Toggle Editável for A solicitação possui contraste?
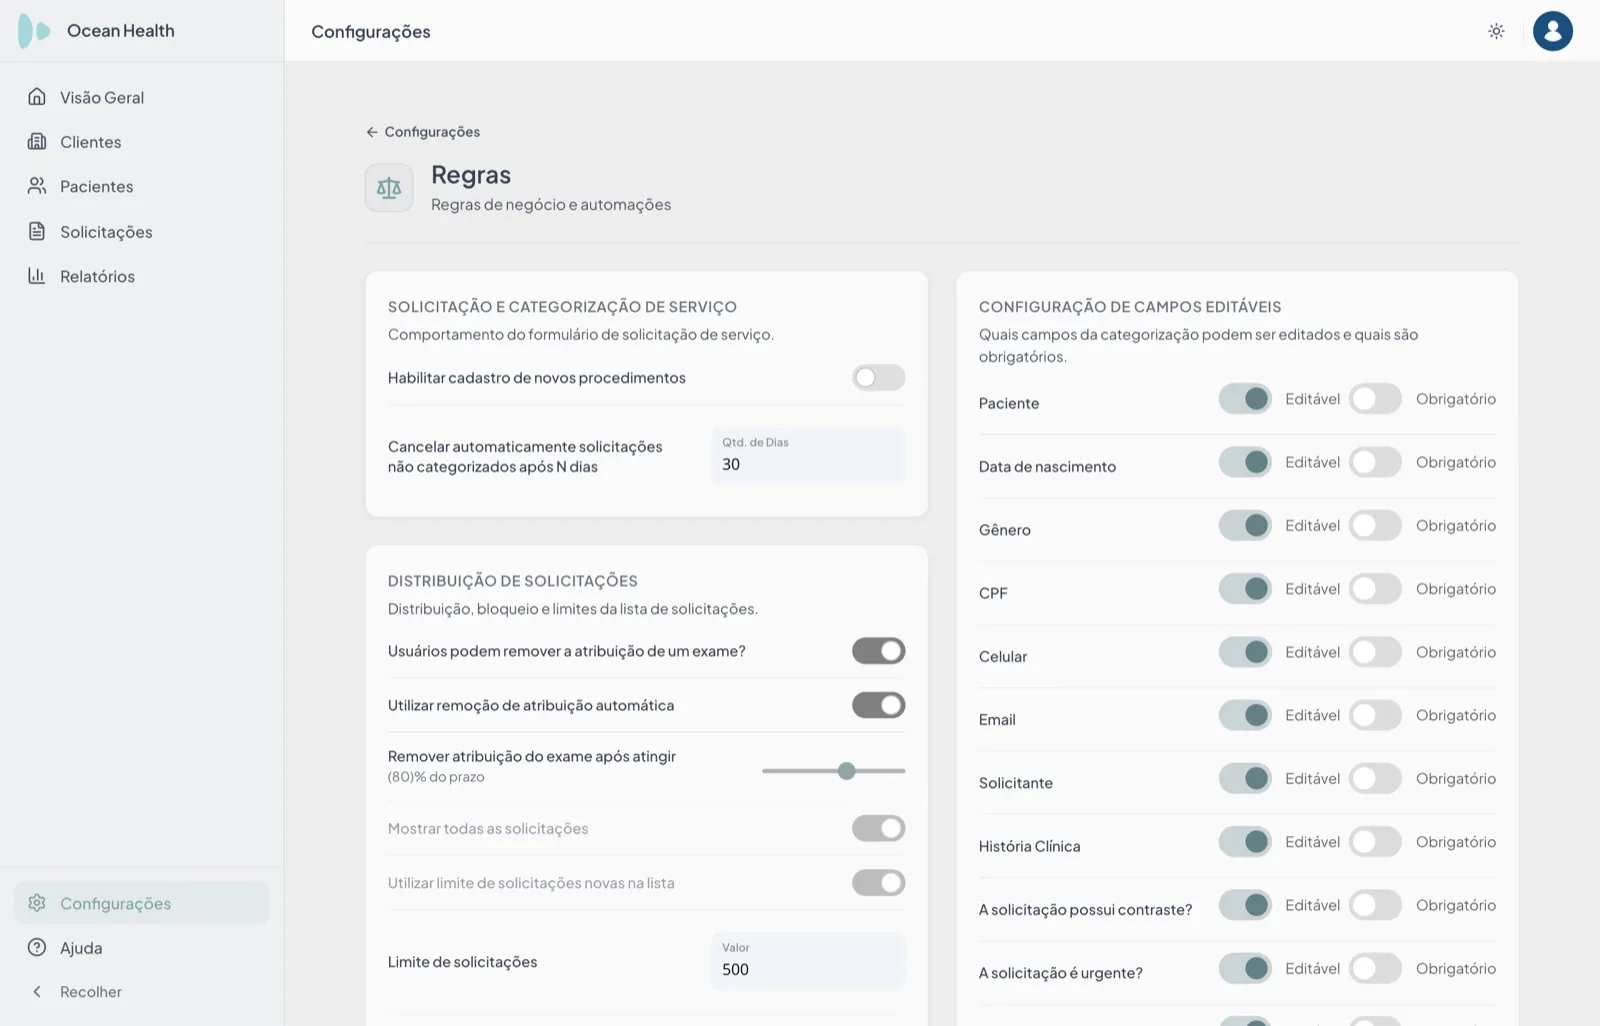The image size is (1600, 1026). coord(1245,905)
